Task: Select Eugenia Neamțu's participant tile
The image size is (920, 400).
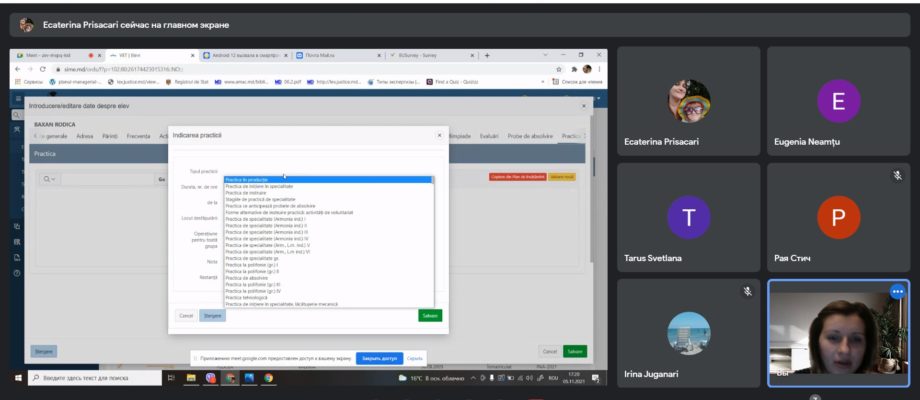Action: 838,103
